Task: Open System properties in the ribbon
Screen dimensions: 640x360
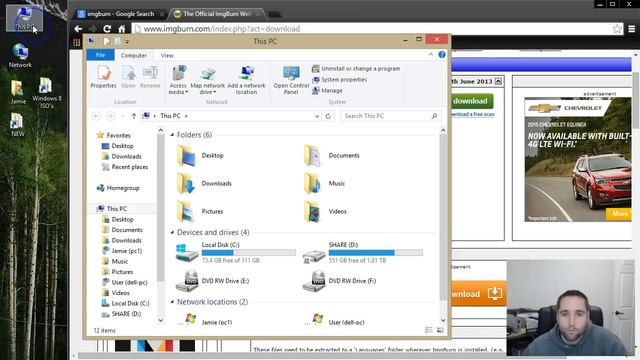Action: click(340, 80)
